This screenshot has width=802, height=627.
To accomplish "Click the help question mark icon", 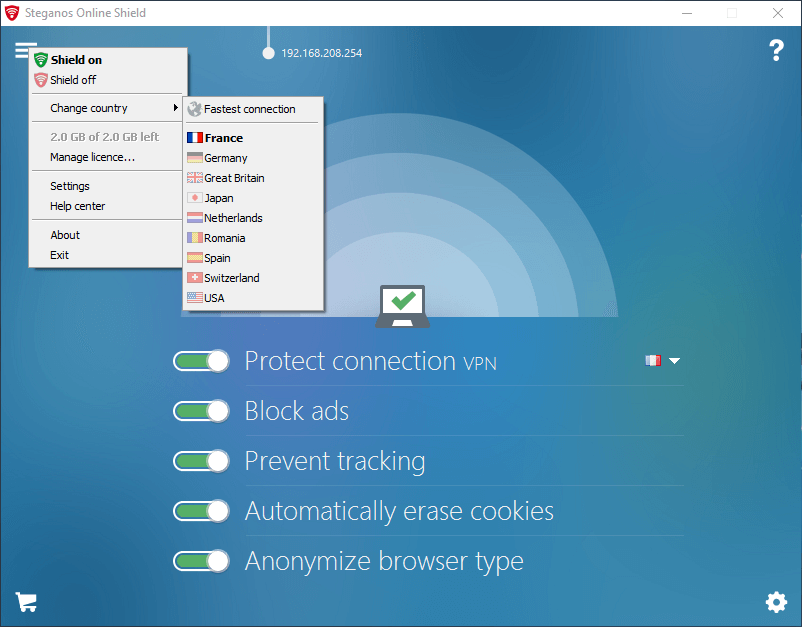I will point(776,51).
